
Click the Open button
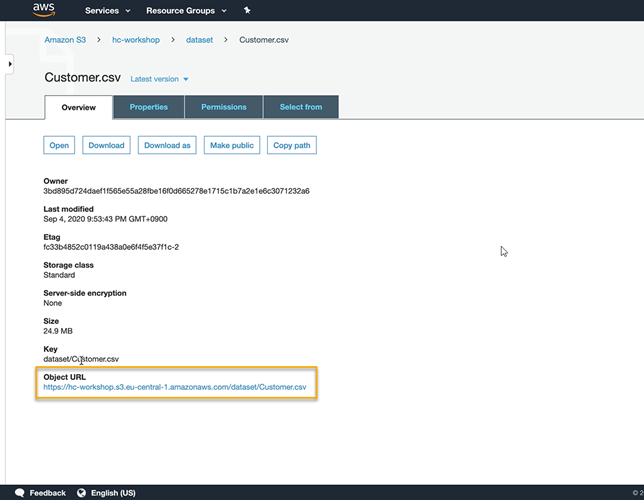pyautogui.click(x=59, y=145)
